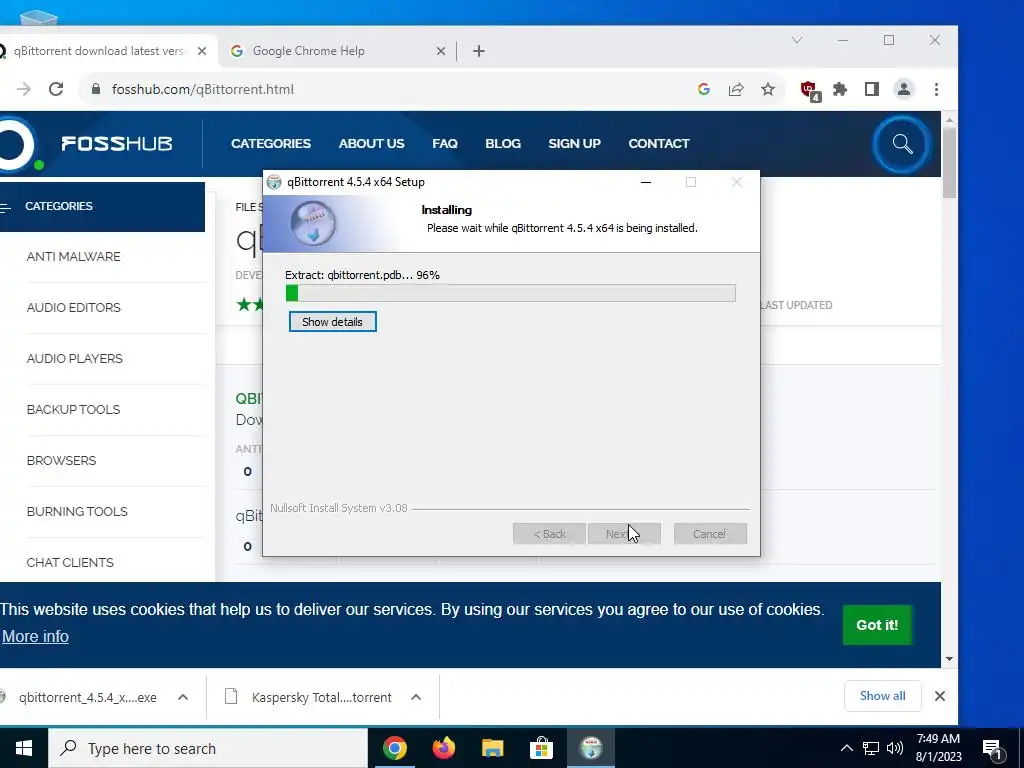This screenshot has width=1024, height=768.
Task: Open the Kaspersky Total torrent download
Action: click(x=321, y=697)
